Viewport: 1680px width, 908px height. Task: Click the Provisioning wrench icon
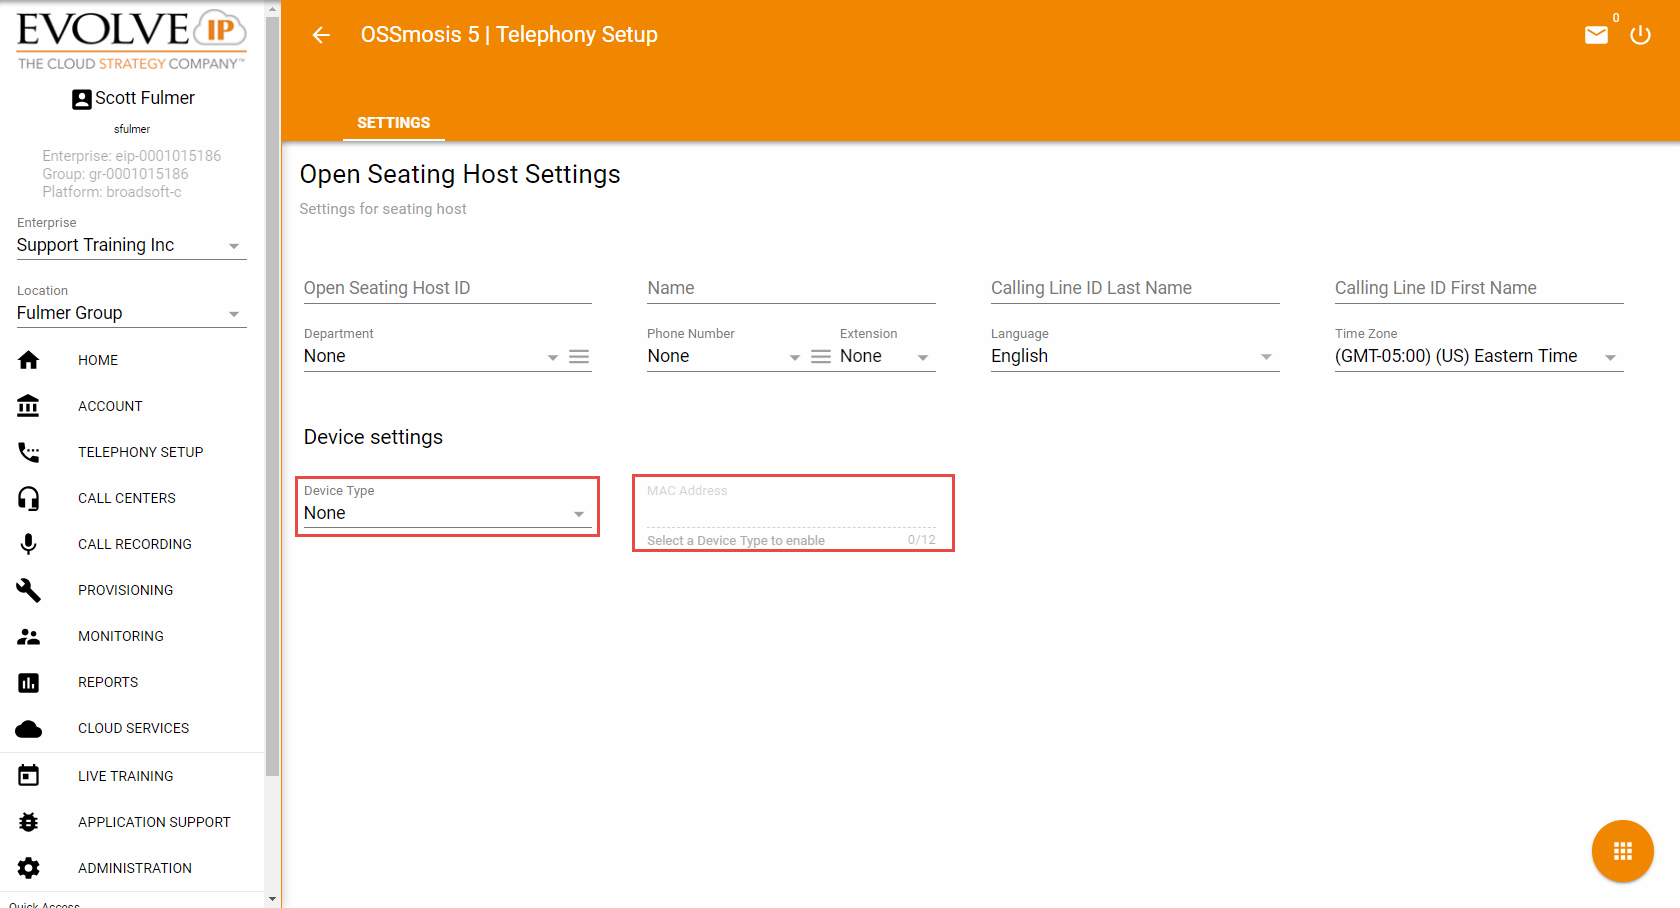[x=29, y=590]
